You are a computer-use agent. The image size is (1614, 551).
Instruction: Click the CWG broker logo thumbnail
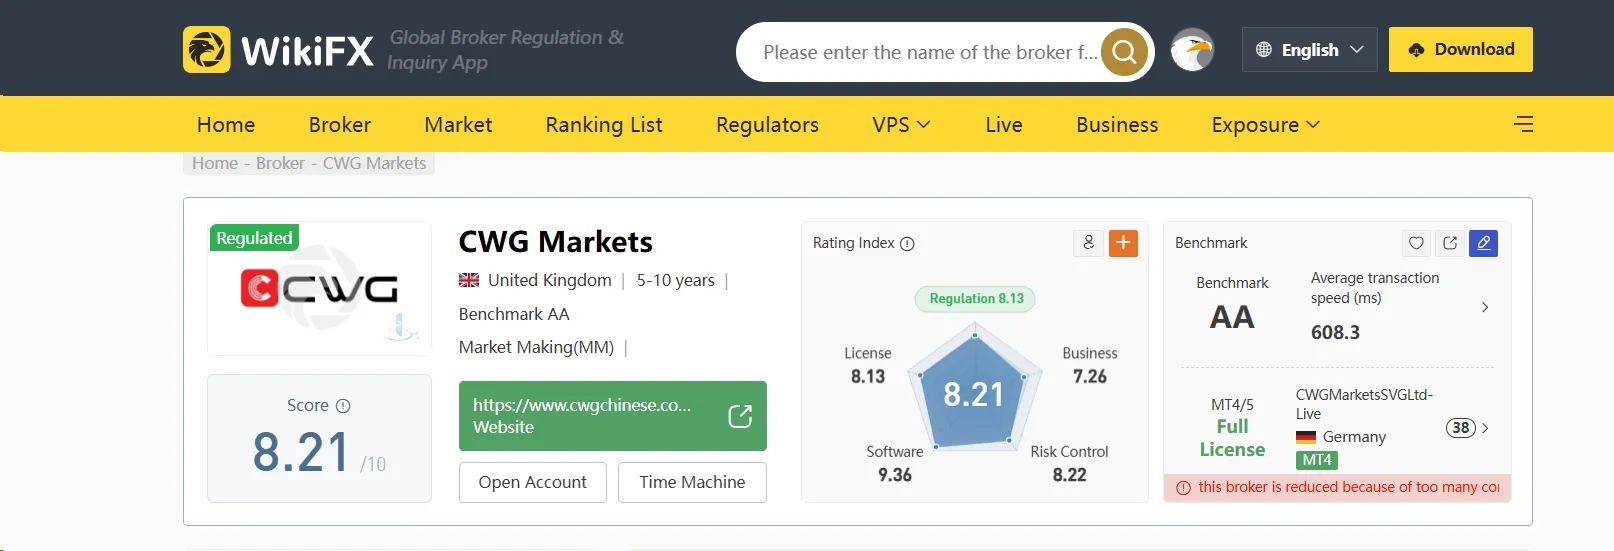pyautogui.click(x=319, y=288)
